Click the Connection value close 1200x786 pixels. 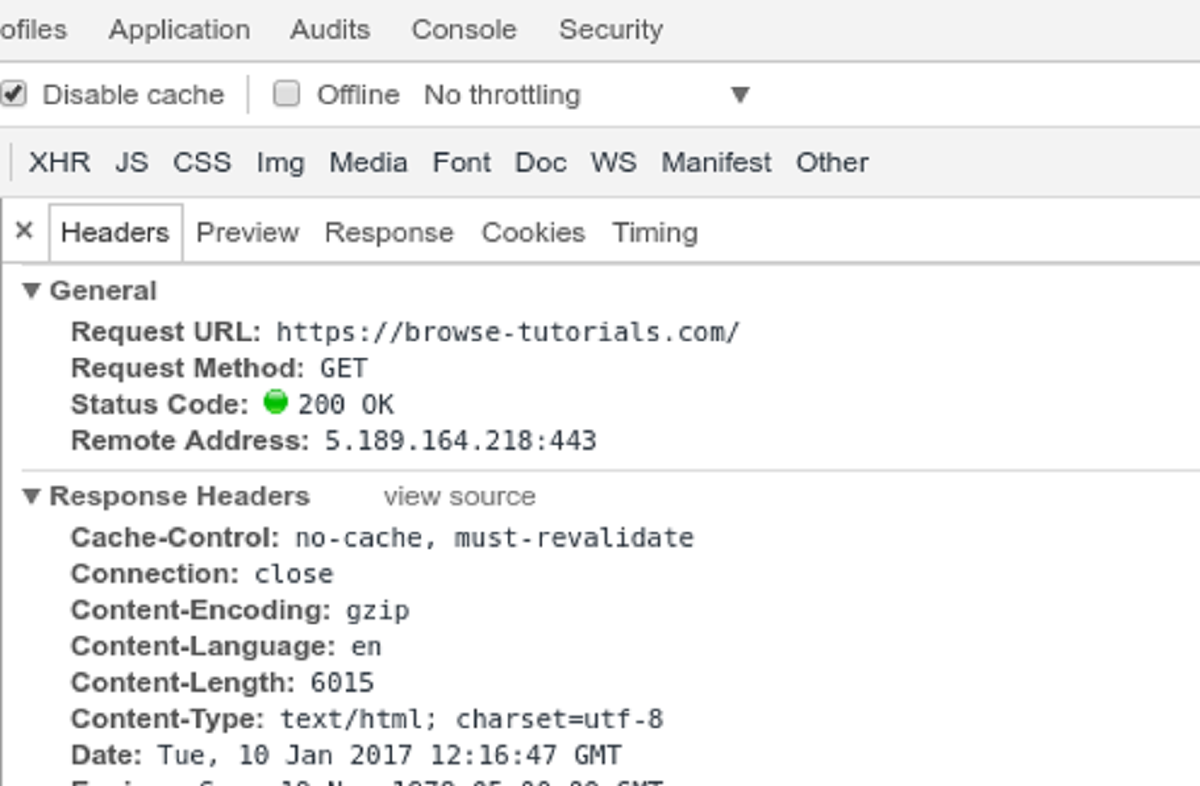click(294, 574)
